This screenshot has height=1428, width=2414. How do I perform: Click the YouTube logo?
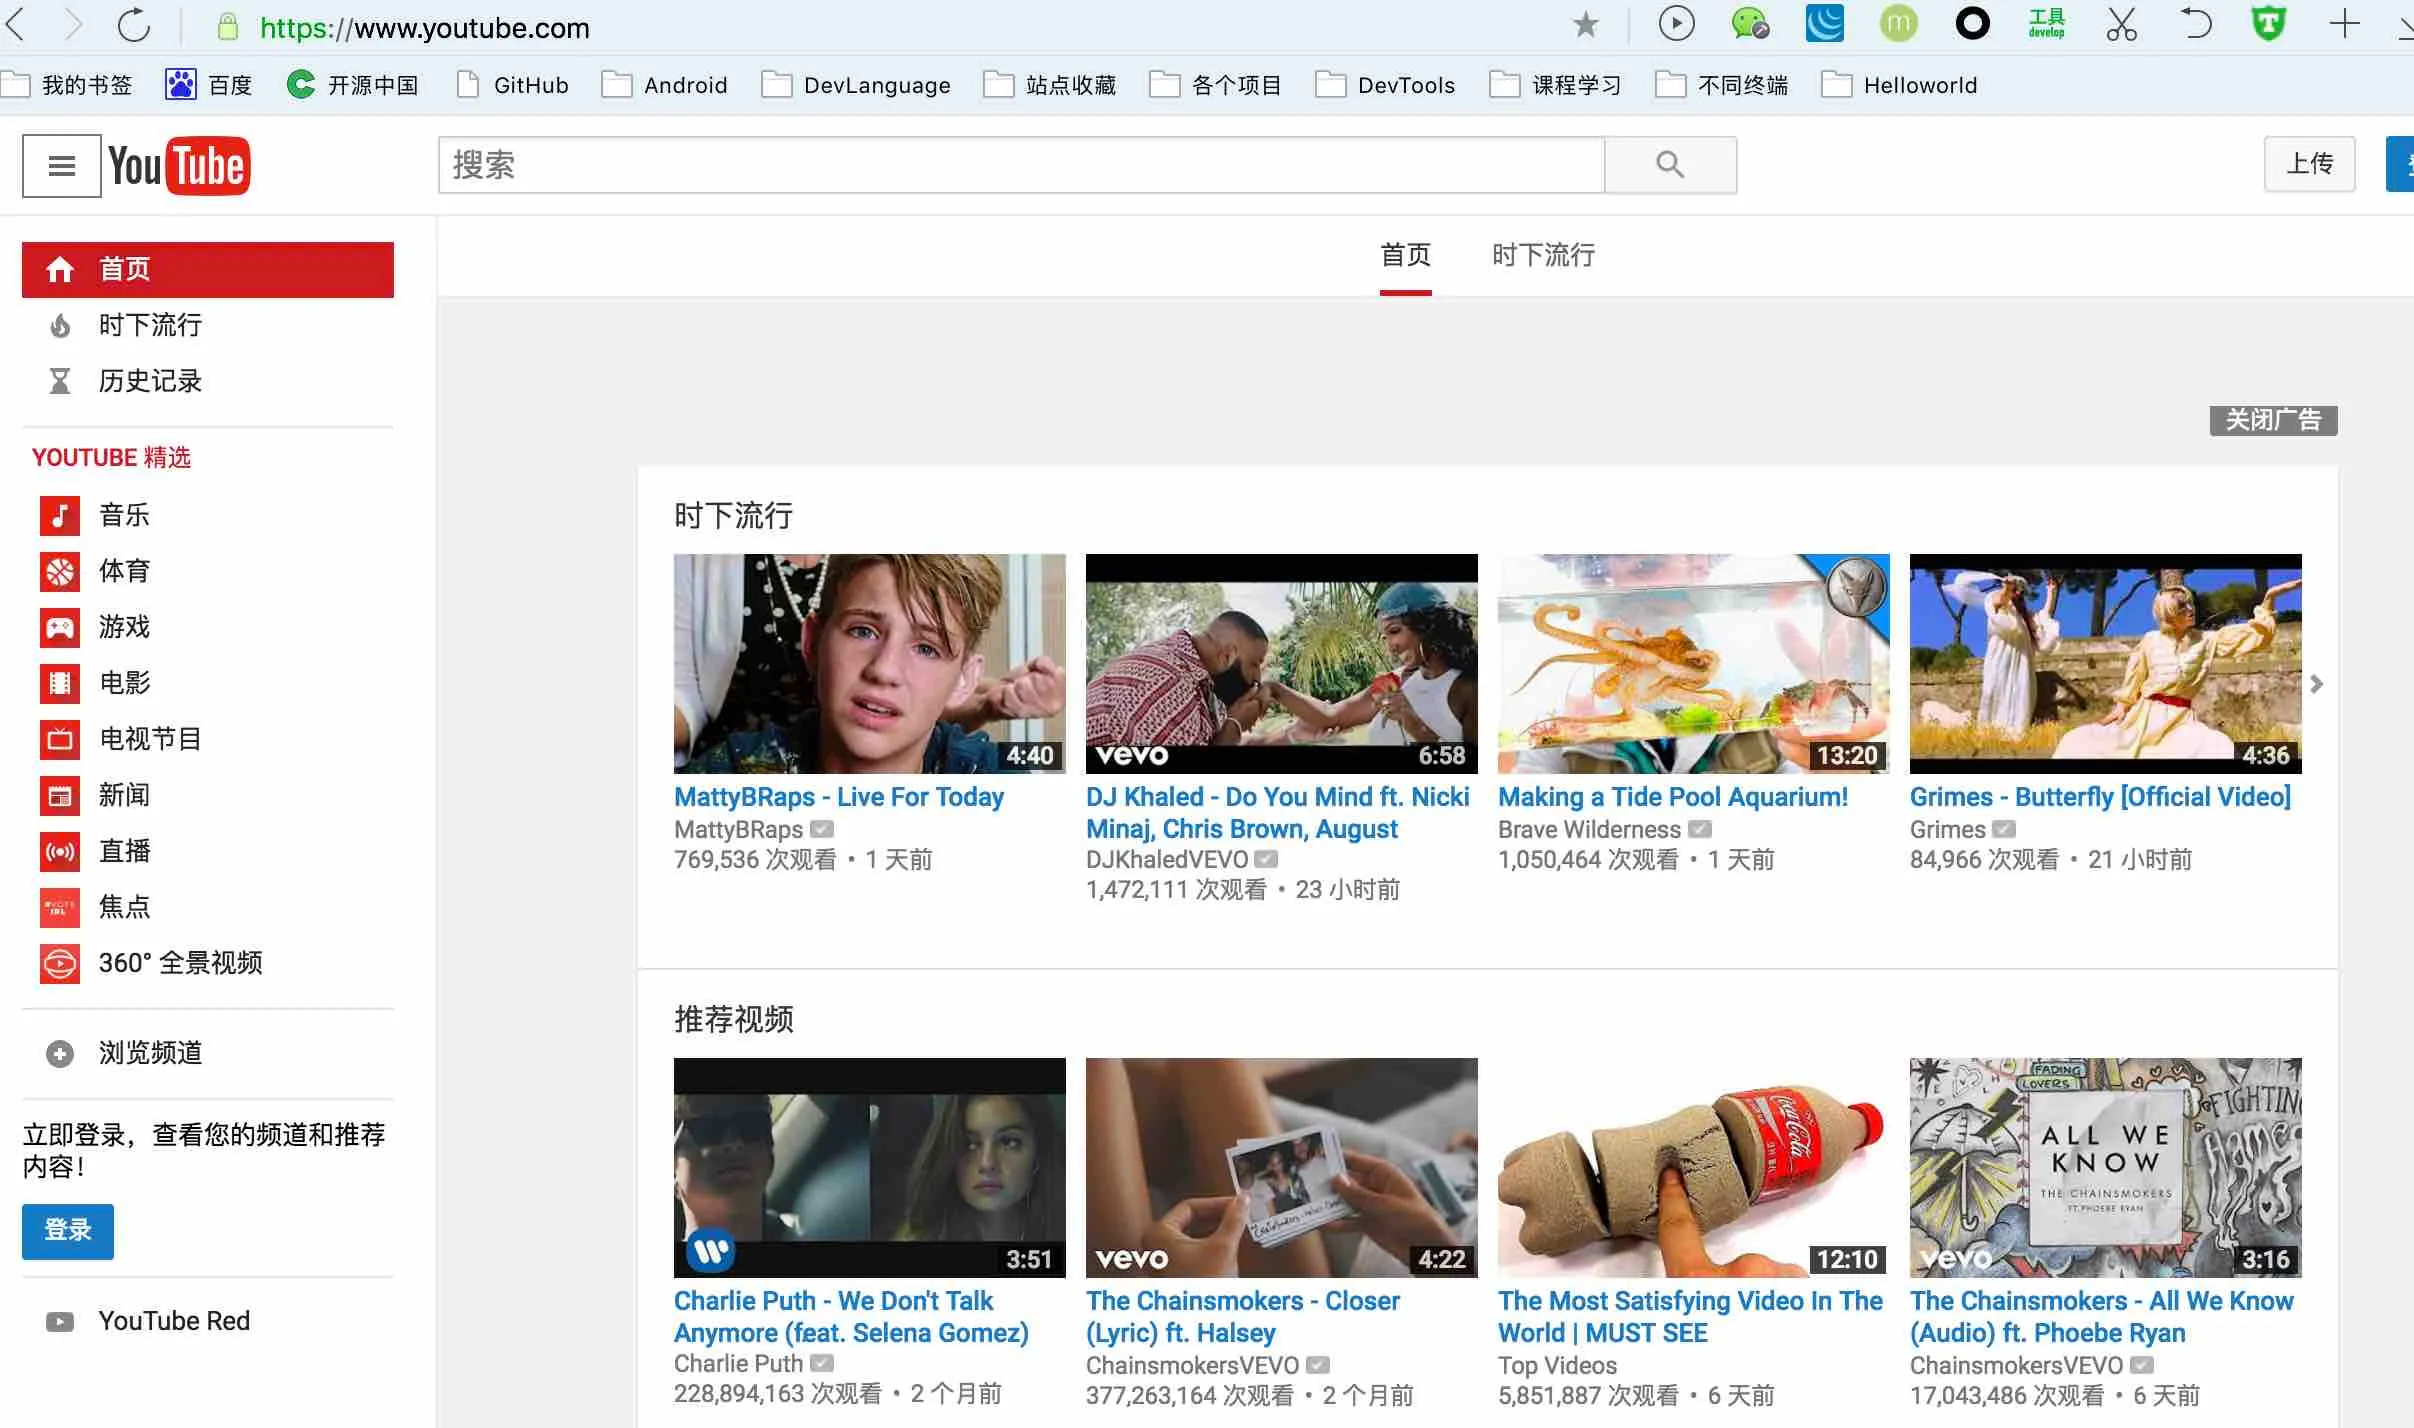[179, 166]
